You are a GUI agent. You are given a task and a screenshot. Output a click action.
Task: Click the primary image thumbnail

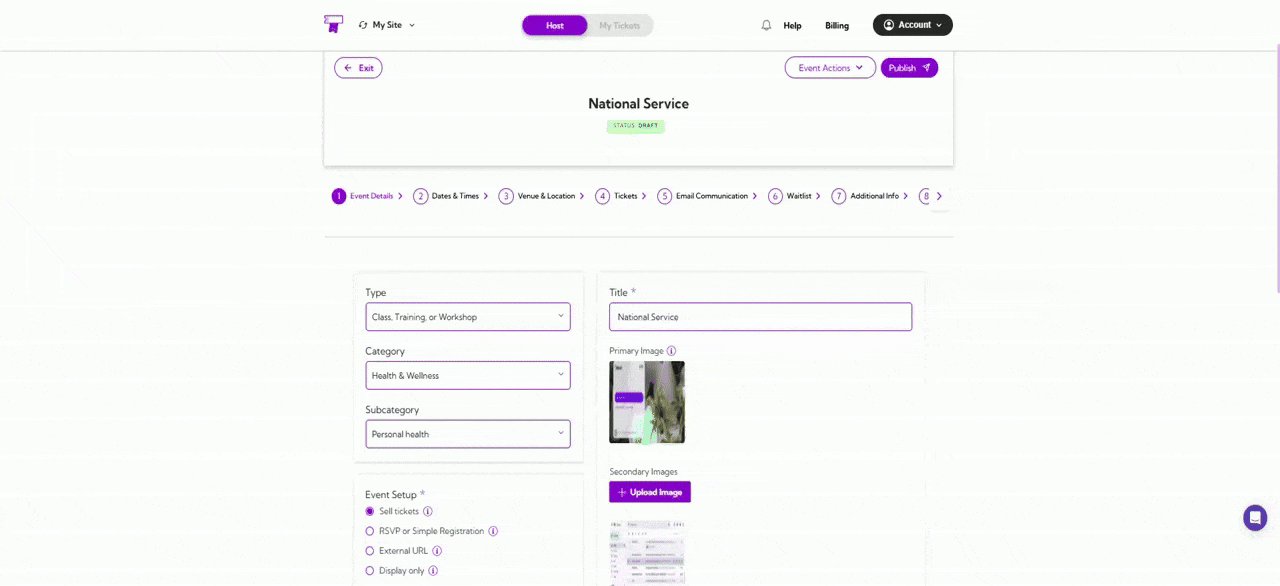click(x=647, y=402)
